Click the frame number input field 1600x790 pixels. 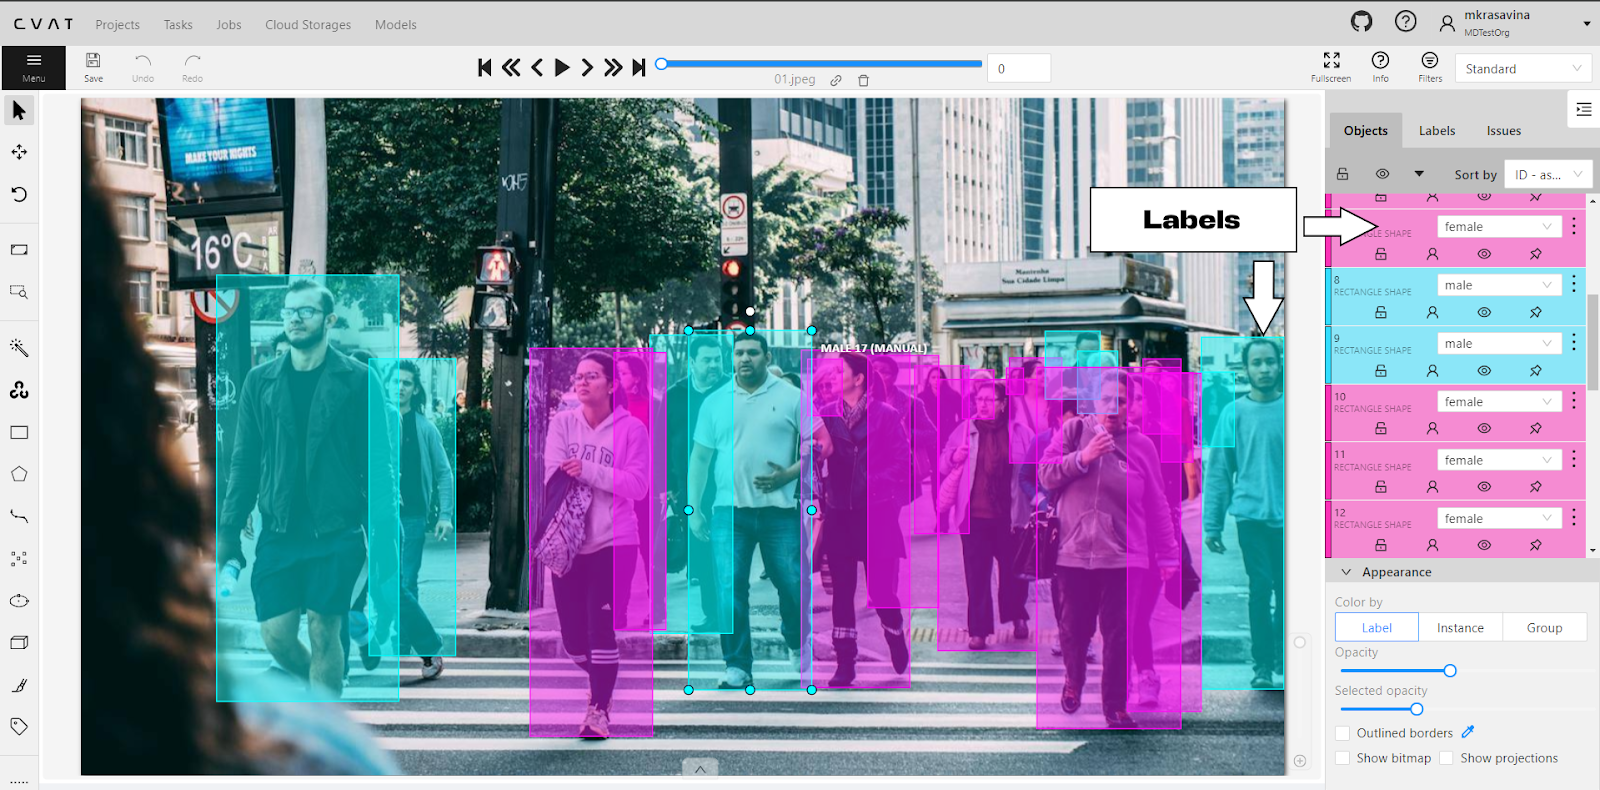tap(1018, 69)
